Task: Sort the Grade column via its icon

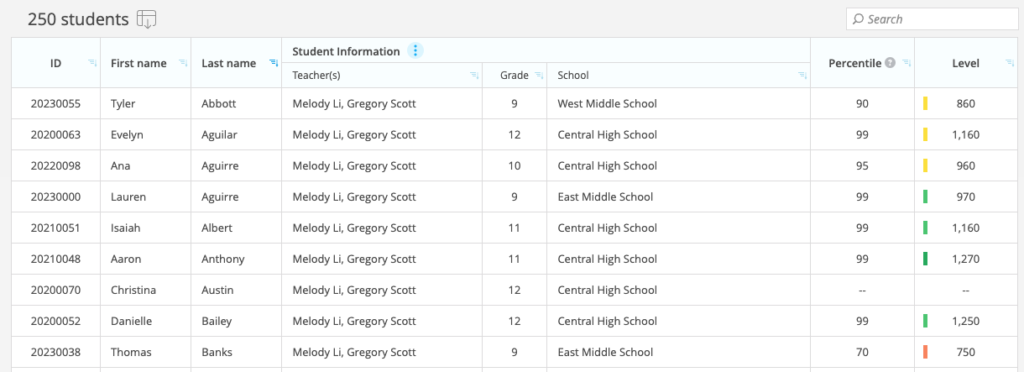Action: click(x=539, y=76)
